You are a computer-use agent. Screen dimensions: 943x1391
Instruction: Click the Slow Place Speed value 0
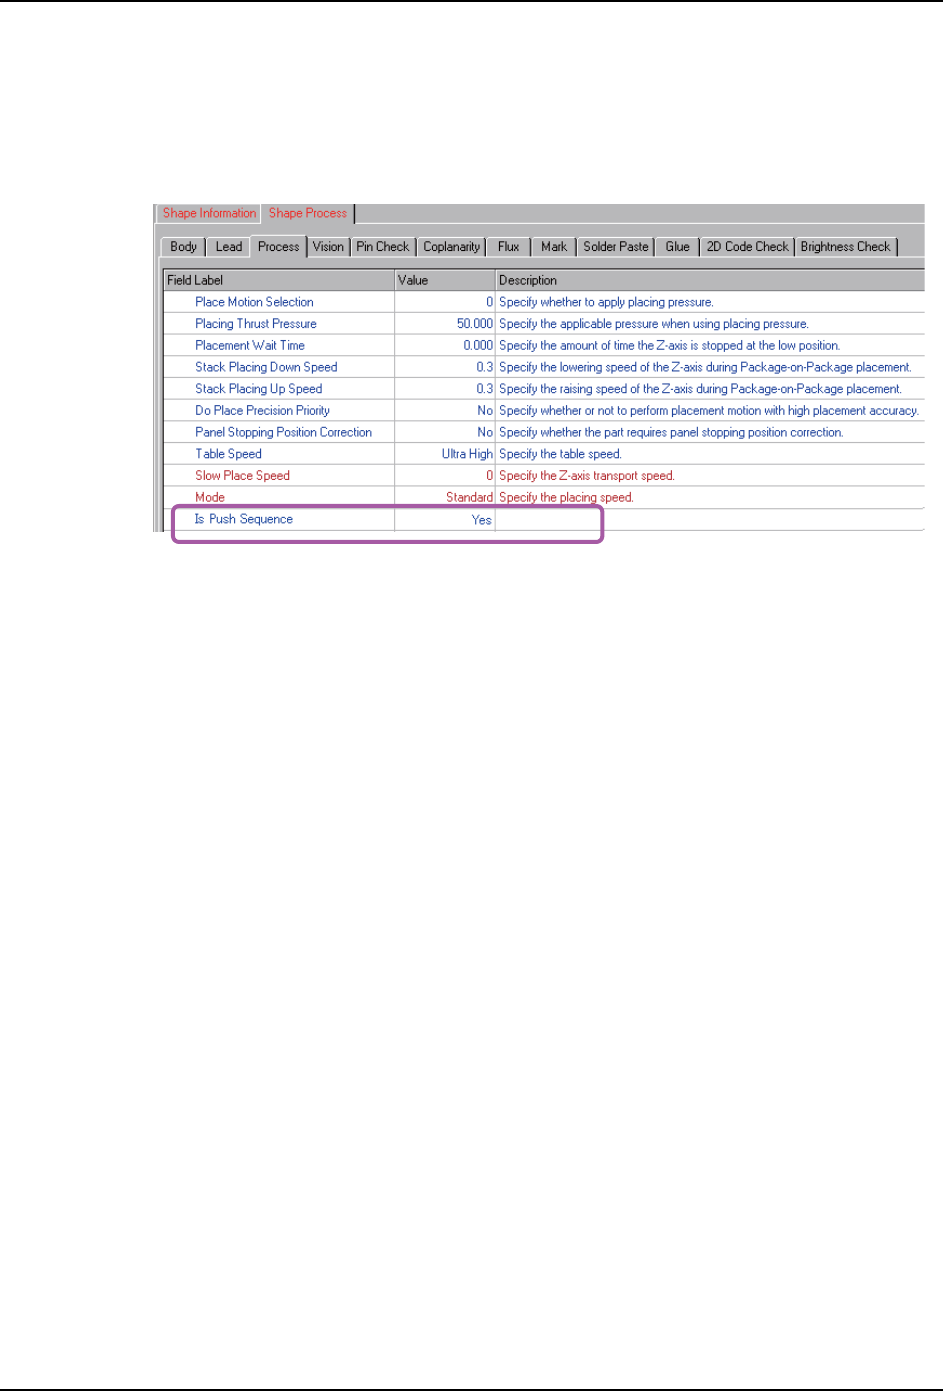pos(489,476)
